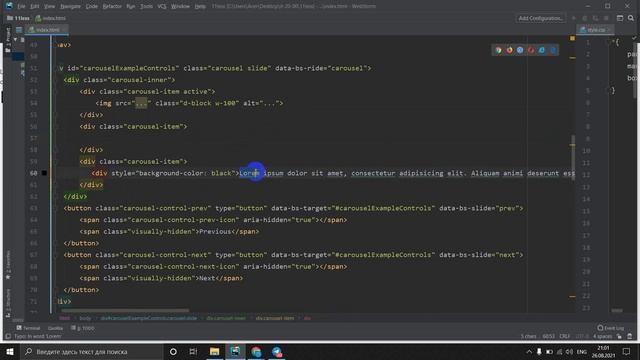Click the black color gutter swatch on line 60
Viewport: 640px width, 360px height.
[44, 173]
